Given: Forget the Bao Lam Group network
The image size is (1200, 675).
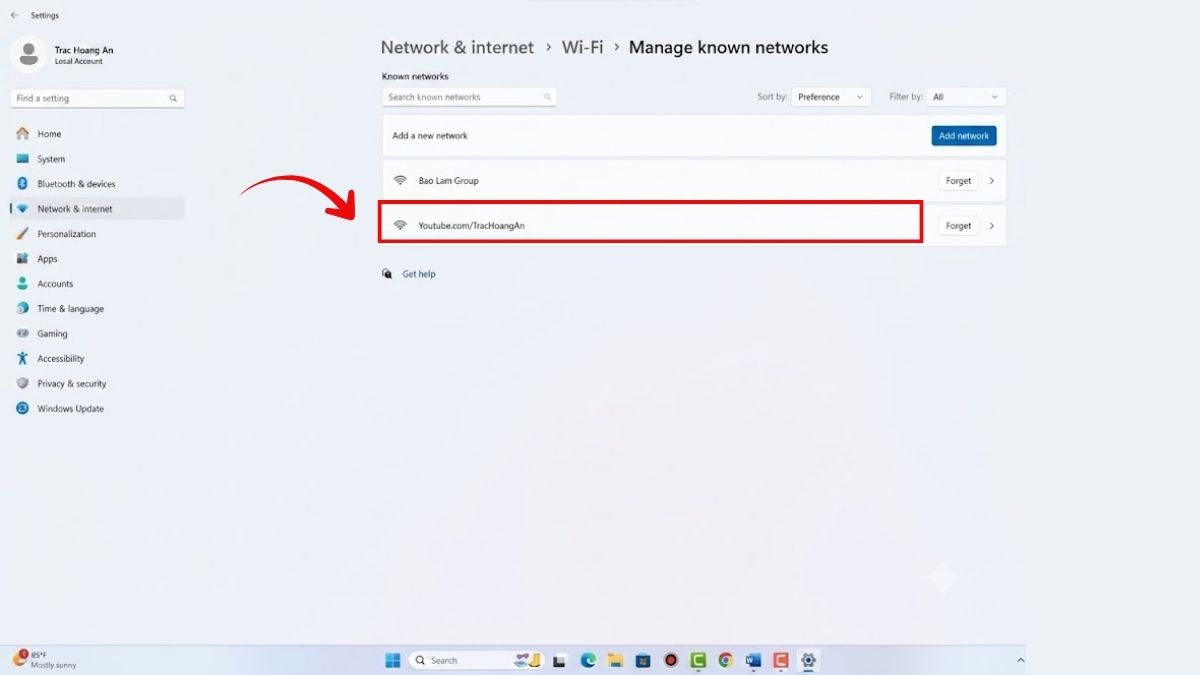Looking at the screenshot, I should (x=958, y=181).
